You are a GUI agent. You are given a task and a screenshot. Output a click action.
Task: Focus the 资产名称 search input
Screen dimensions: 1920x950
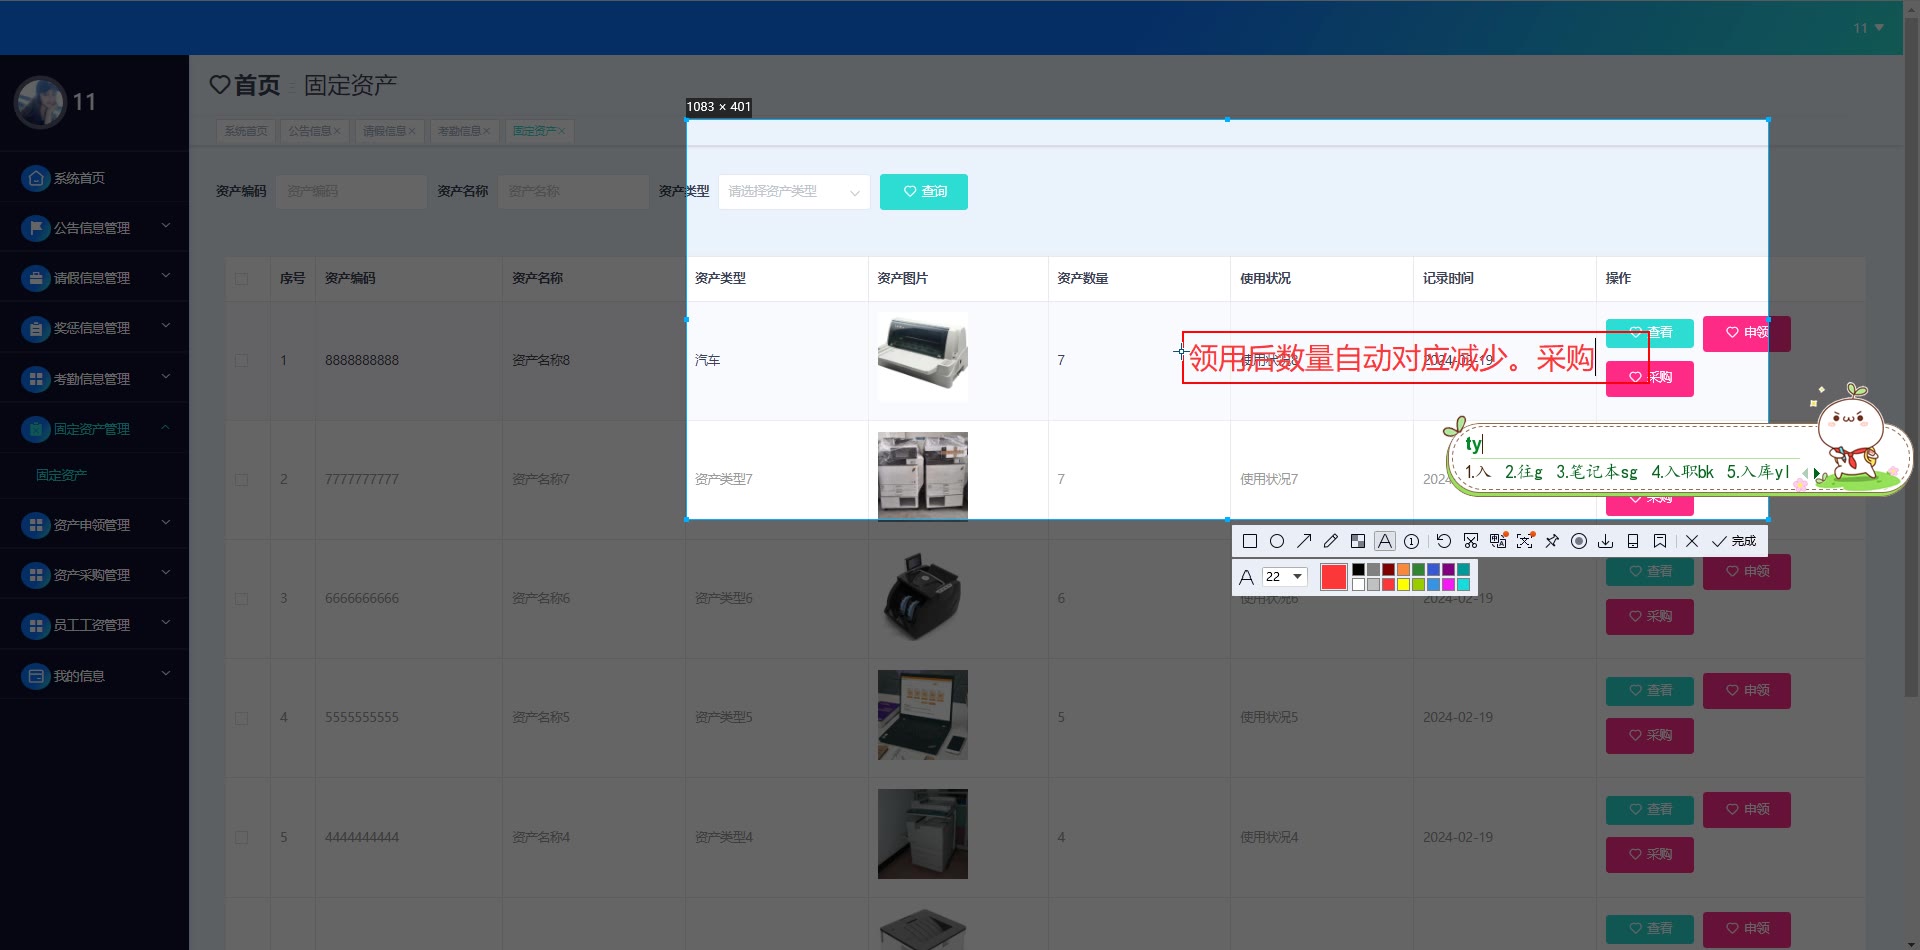(x=573, y=192)
